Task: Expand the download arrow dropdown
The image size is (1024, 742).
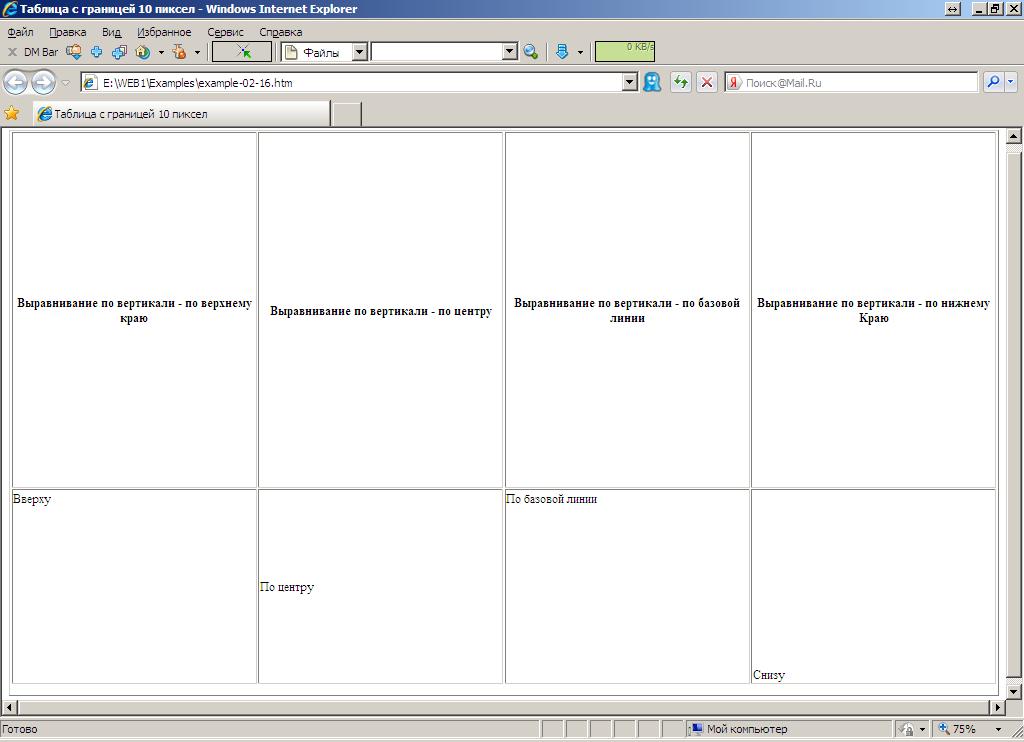Action: pyautogui.click(x=580, y=52)
